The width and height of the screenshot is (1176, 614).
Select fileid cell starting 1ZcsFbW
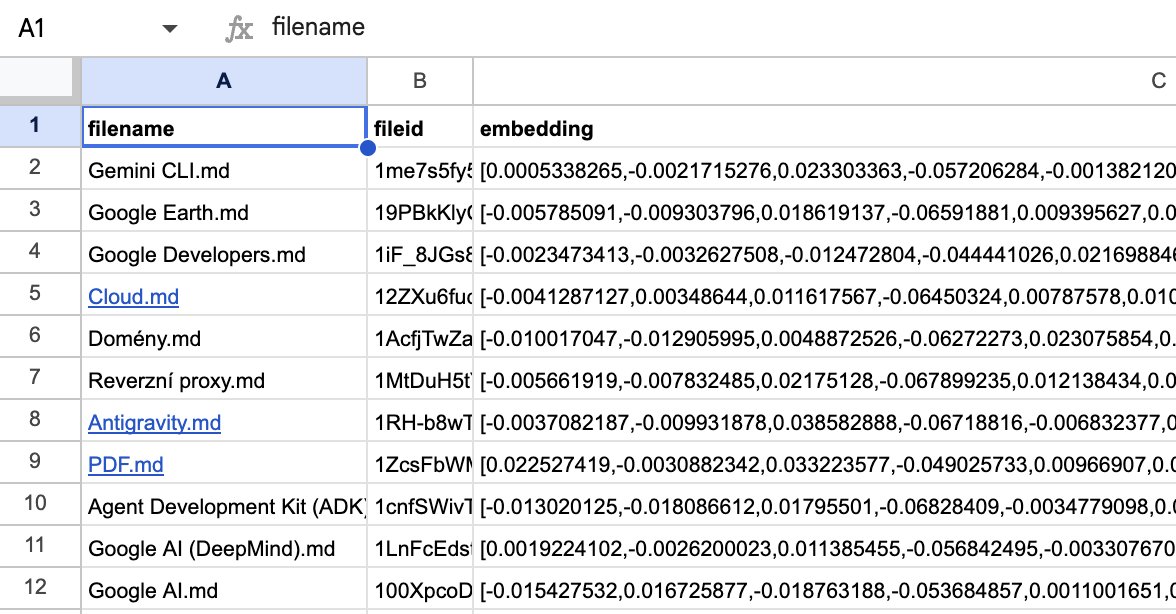tap(420, 463)
